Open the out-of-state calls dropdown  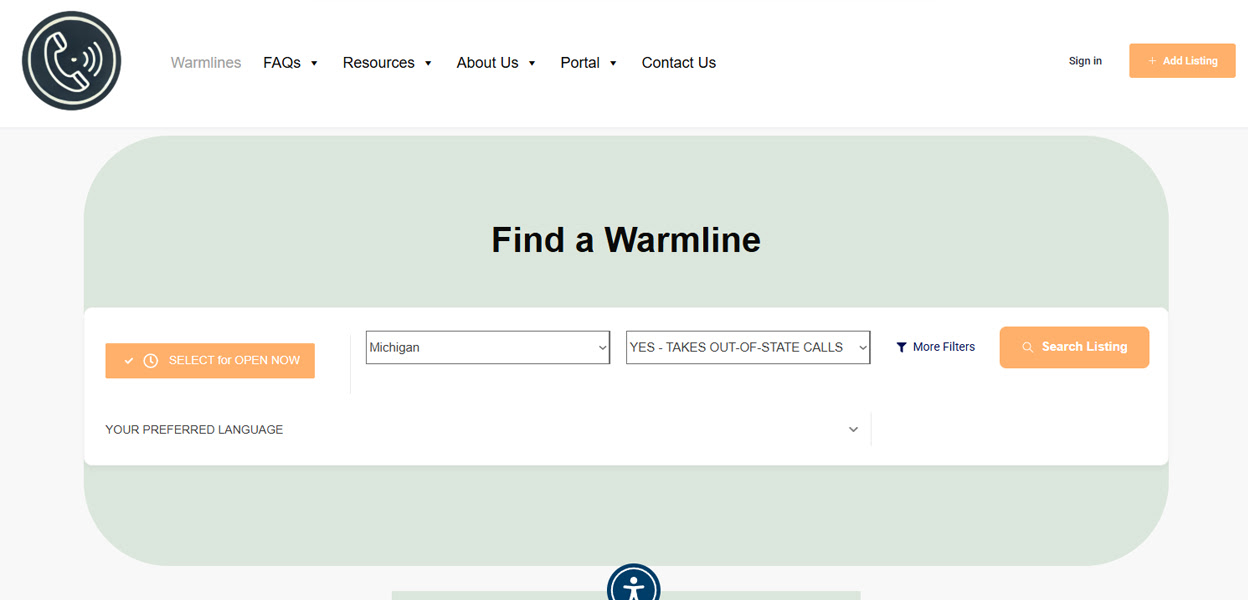tap(747, 347)
